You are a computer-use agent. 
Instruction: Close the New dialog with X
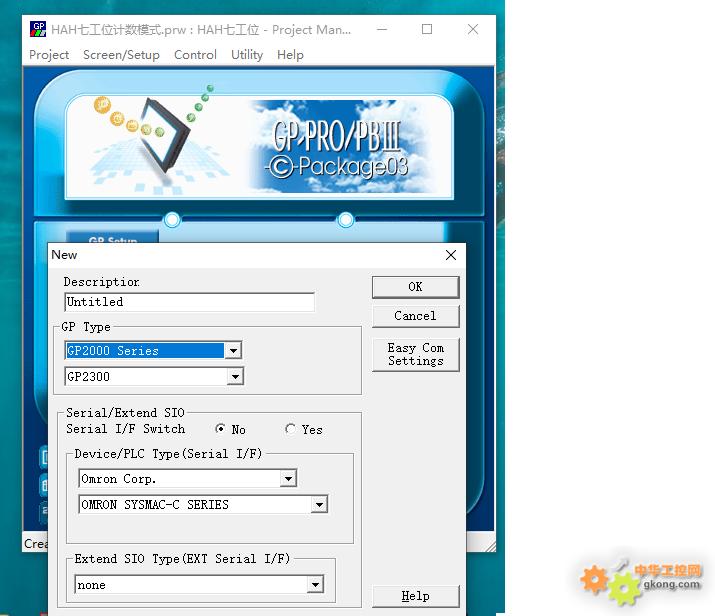(x=451, y=255)
